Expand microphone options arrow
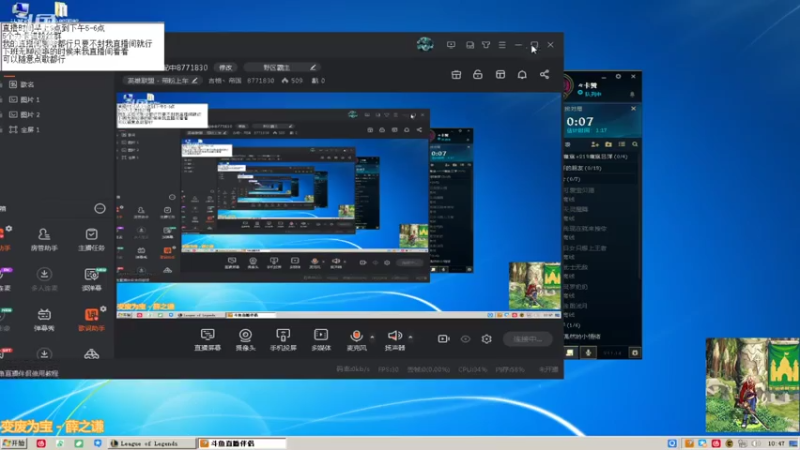The width and height of the screenshot is (800, 450). point(372,337)
